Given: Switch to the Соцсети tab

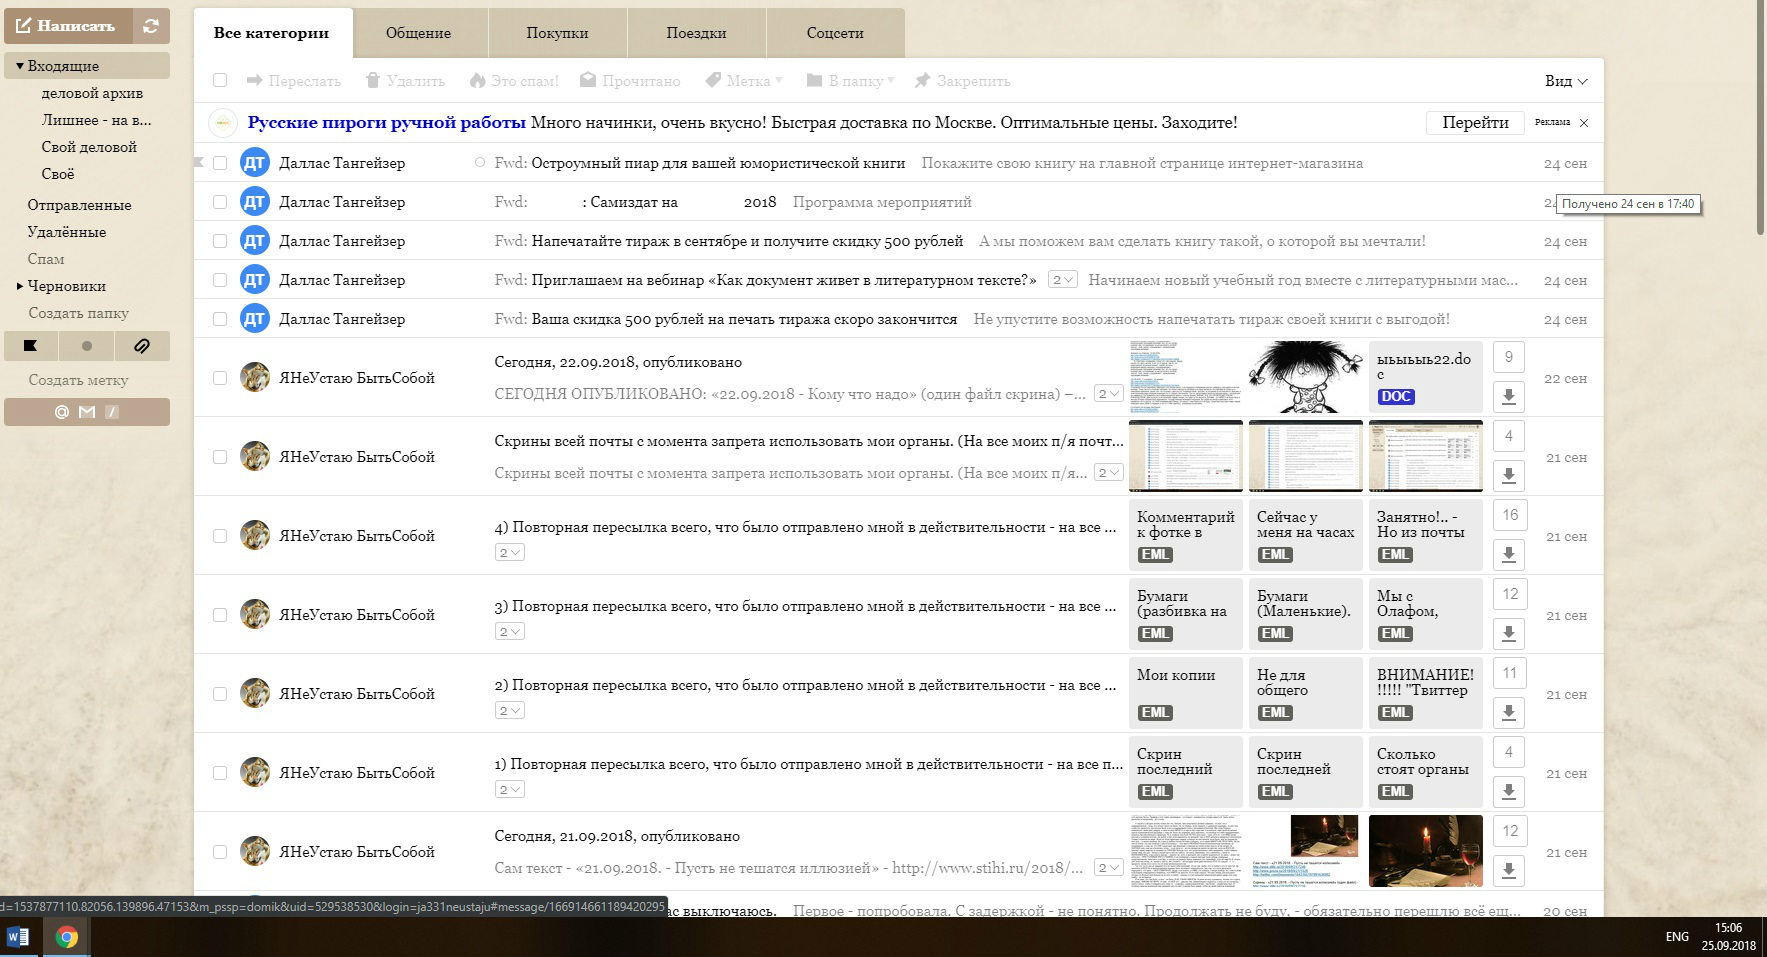Looking at the screenshot, I should (x=835, y=33).
